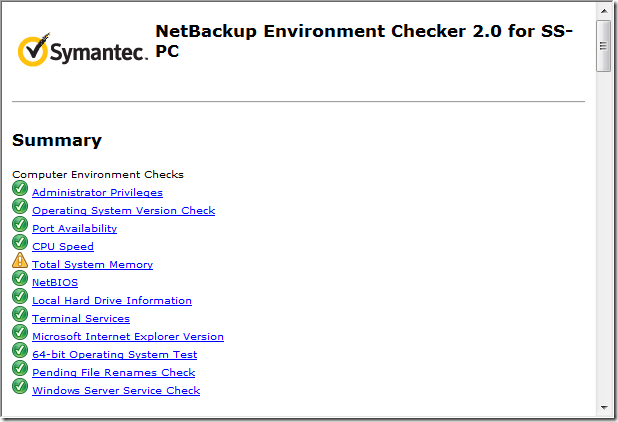Image resolution: width=618 pixels, height=422 pixels.
Task: Click the scrollbar down arrow
Action: click(603, 408)
